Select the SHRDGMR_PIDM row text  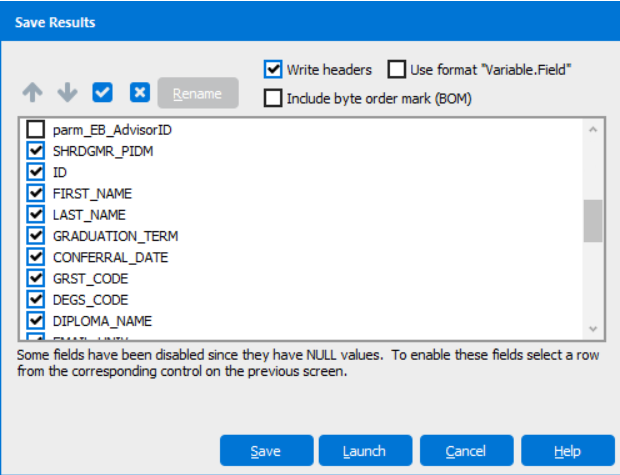point(103,151)
